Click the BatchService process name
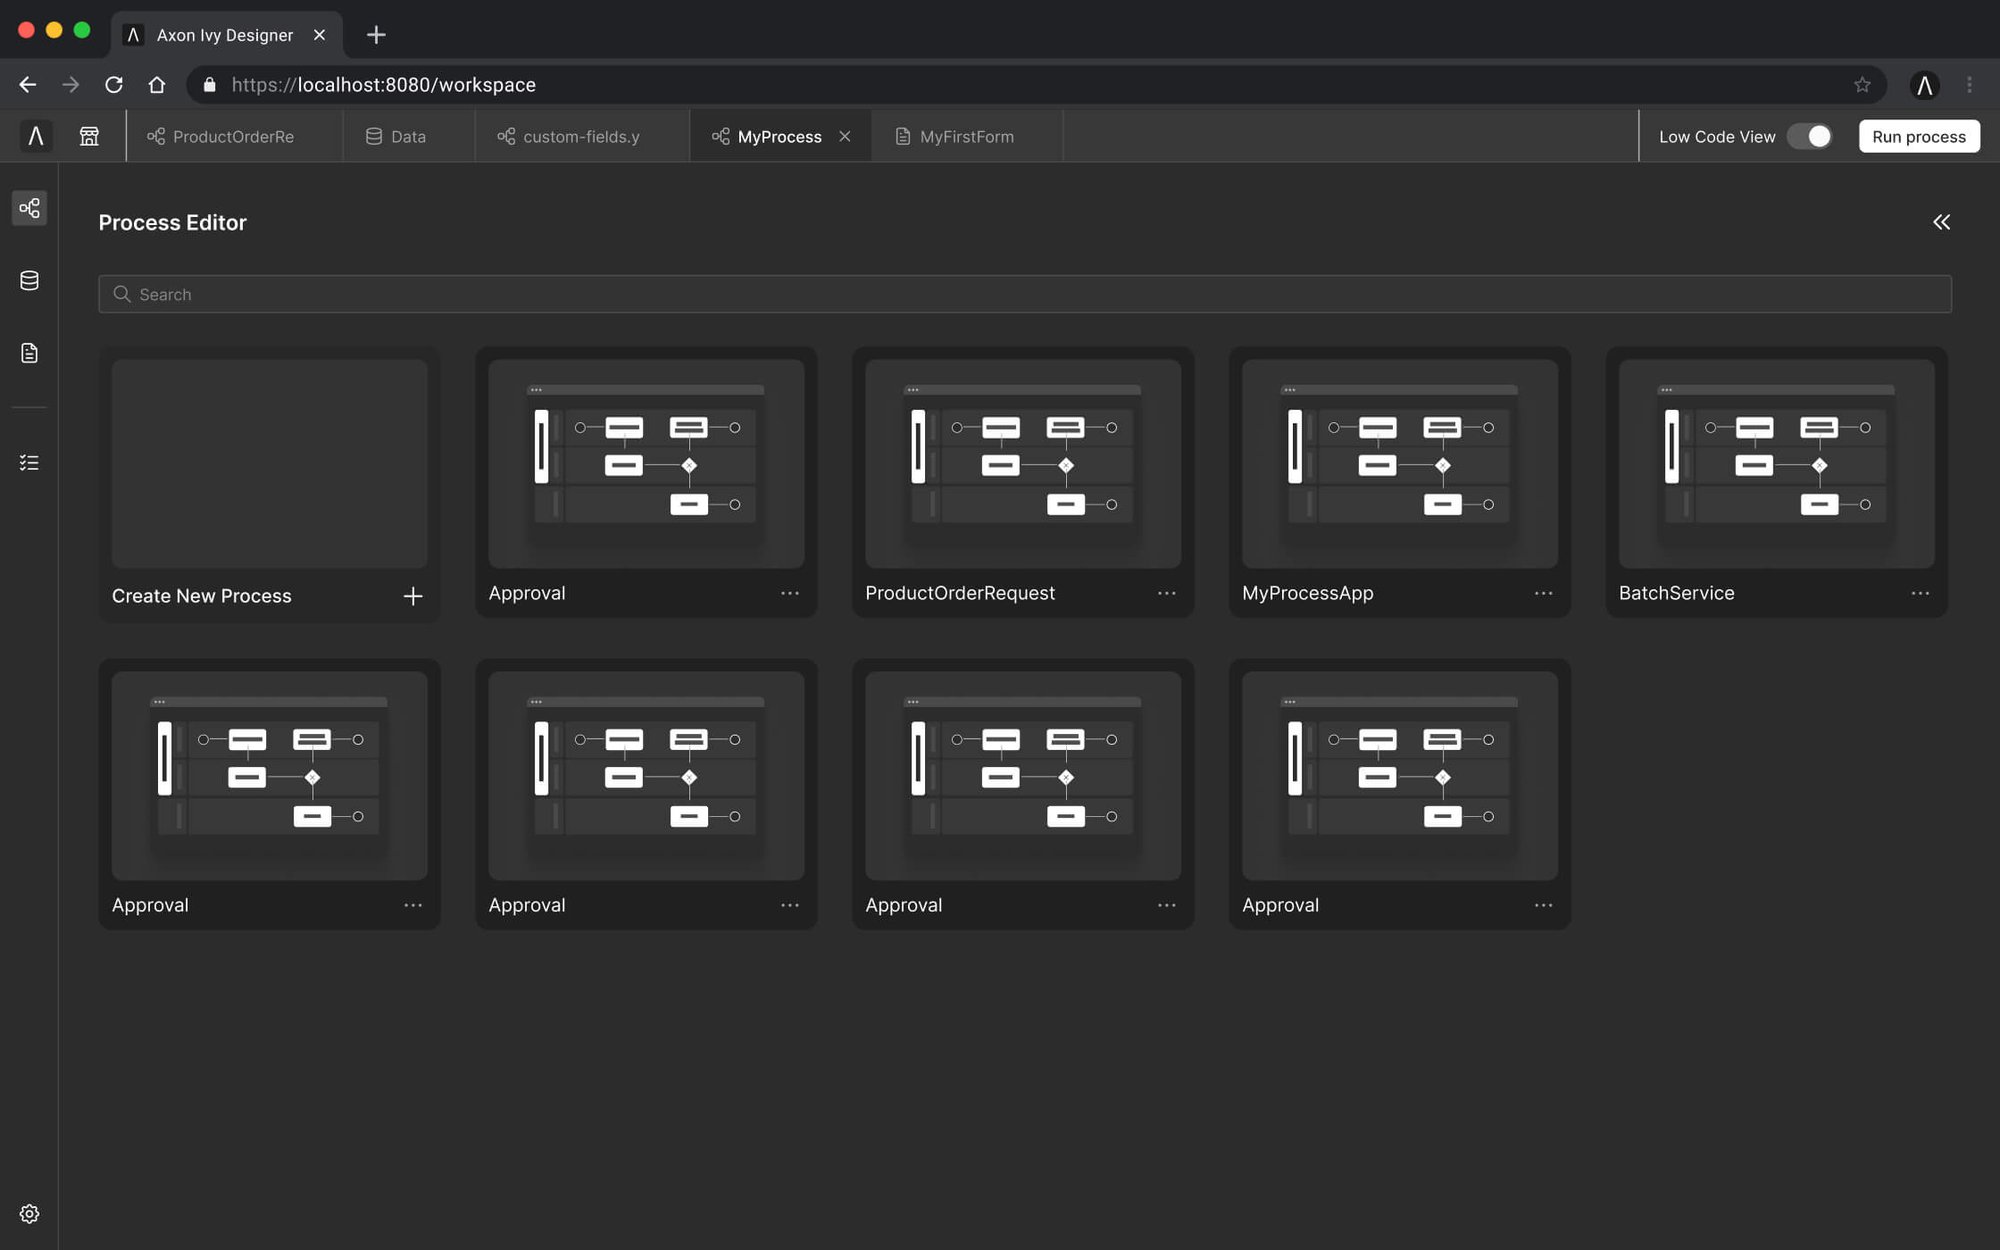2000x1250 pixels. [x=1676, y=593]
